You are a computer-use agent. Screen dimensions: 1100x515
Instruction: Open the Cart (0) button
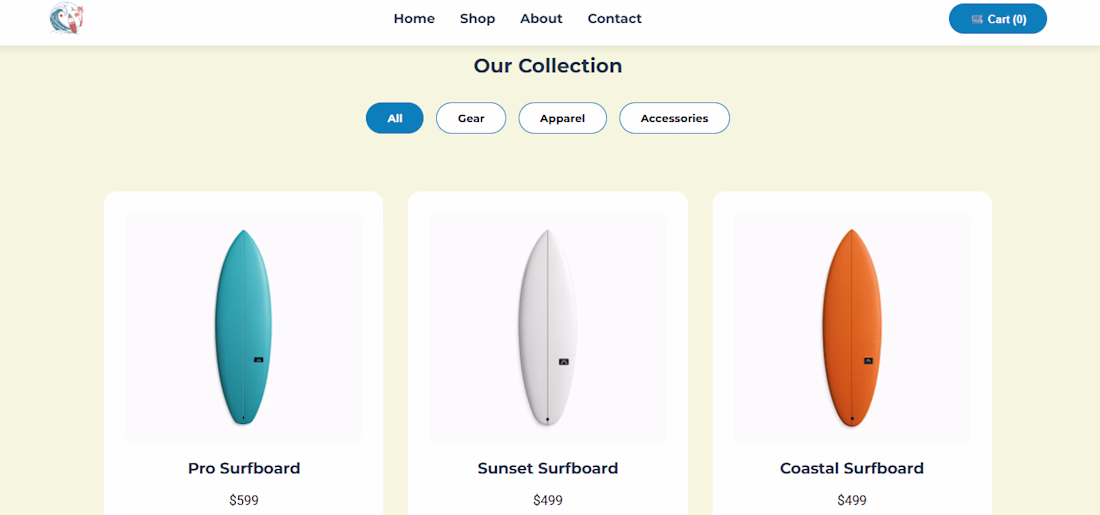pyautogui.click(x=997, y=19)
